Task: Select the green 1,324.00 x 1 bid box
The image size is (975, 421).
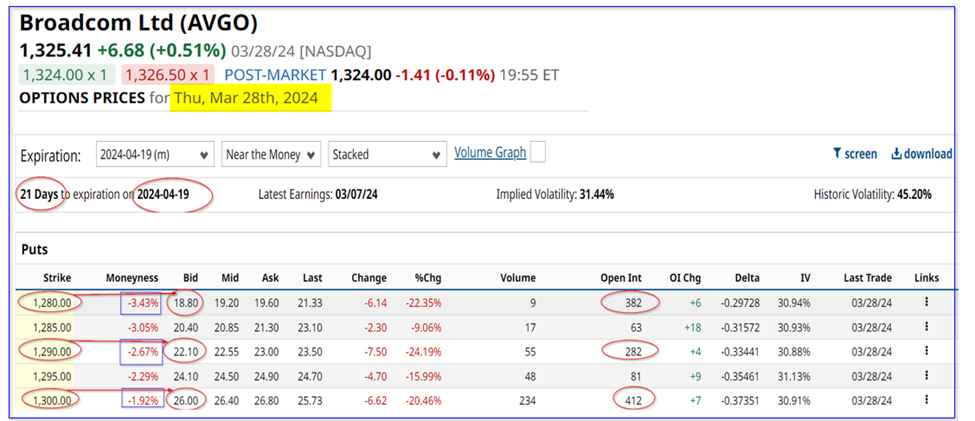Action: [66, 74]
